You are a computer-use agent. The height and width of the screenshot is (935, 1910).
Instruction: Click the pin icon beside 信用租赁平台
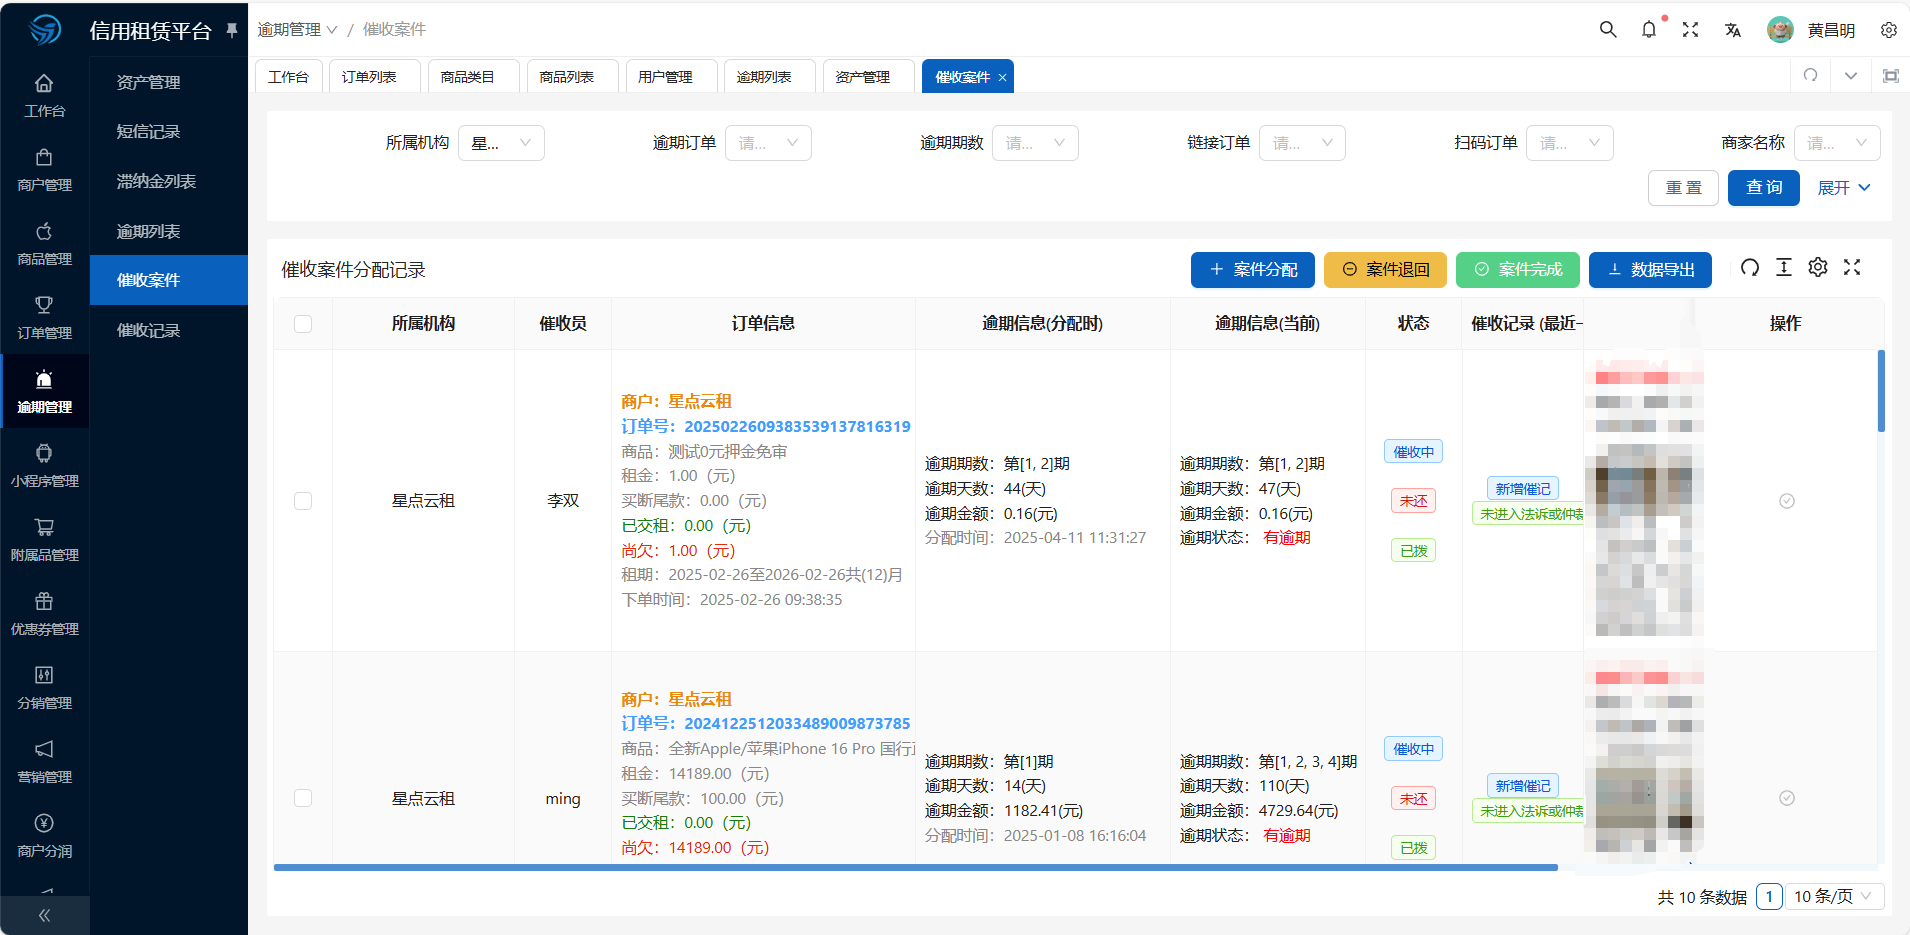click(232, 30)
